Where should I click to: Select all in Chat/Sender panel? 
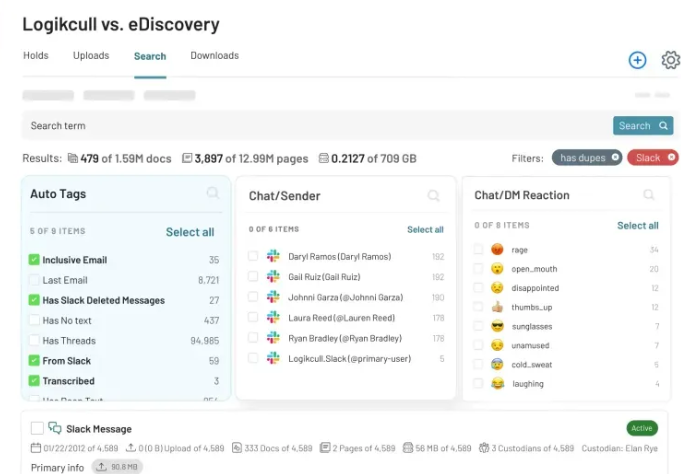[425, 229]
